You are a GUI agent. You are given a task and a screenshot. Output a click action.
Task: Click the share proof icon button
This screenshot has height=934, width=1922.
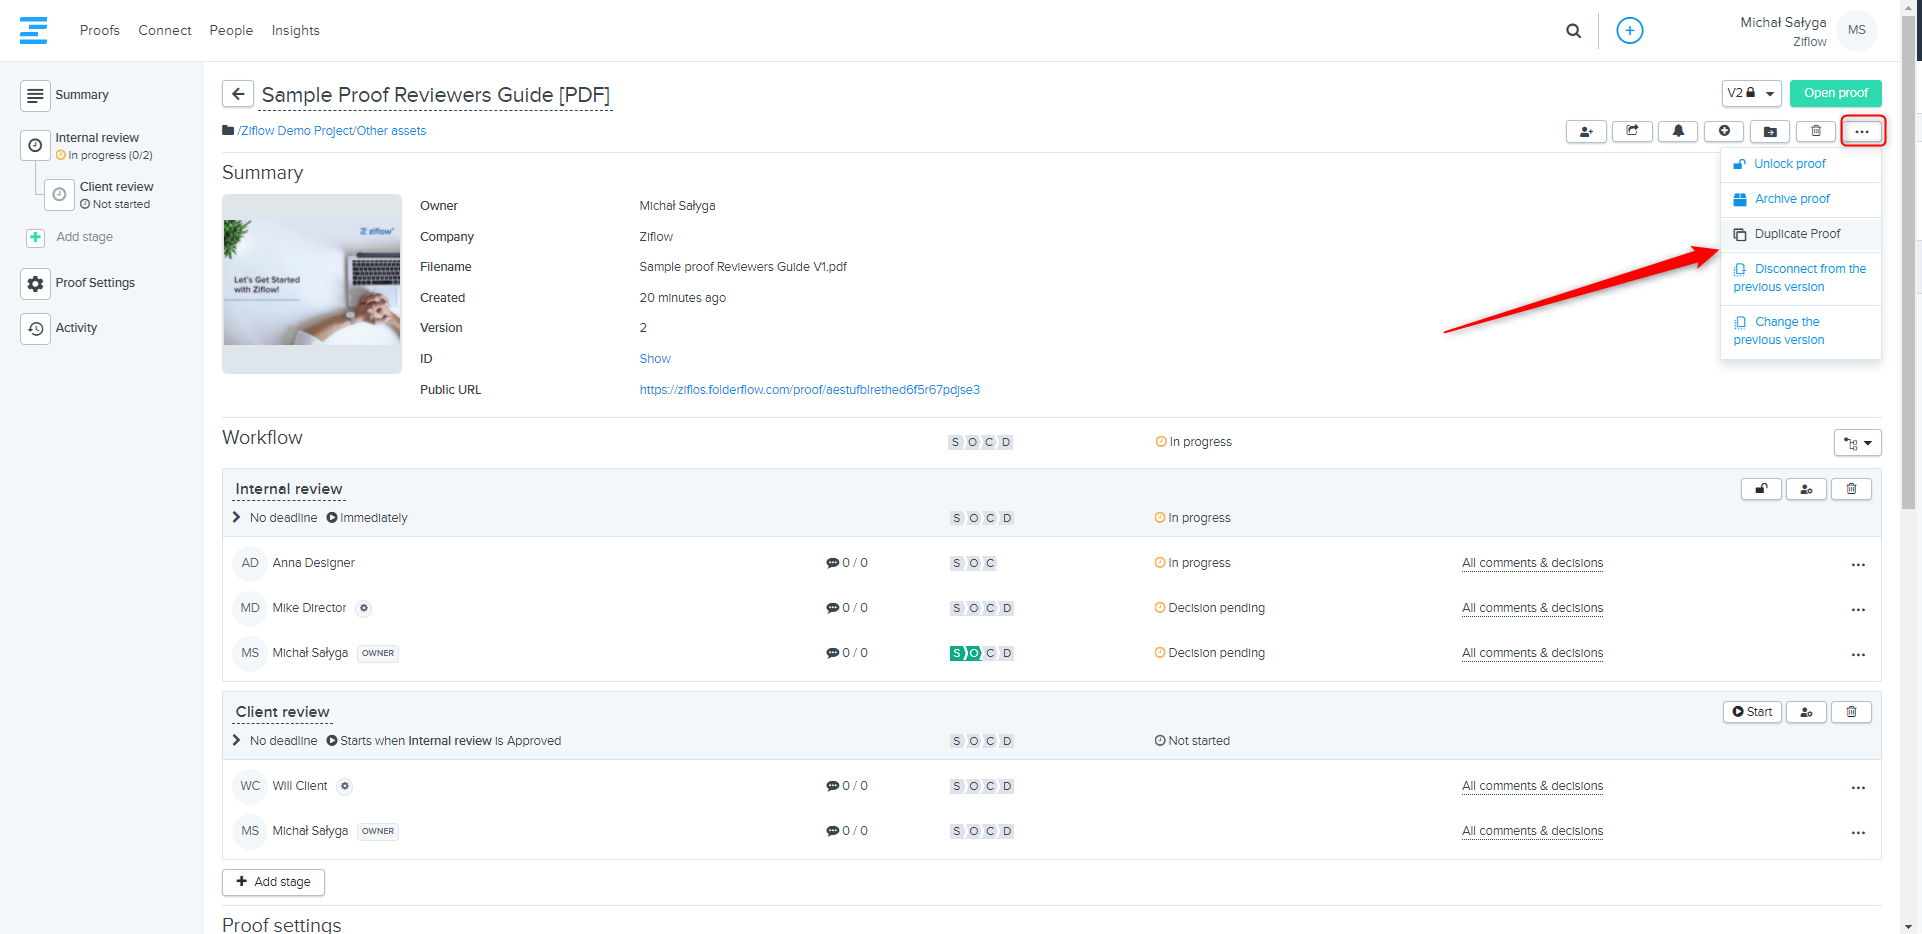1632,131
